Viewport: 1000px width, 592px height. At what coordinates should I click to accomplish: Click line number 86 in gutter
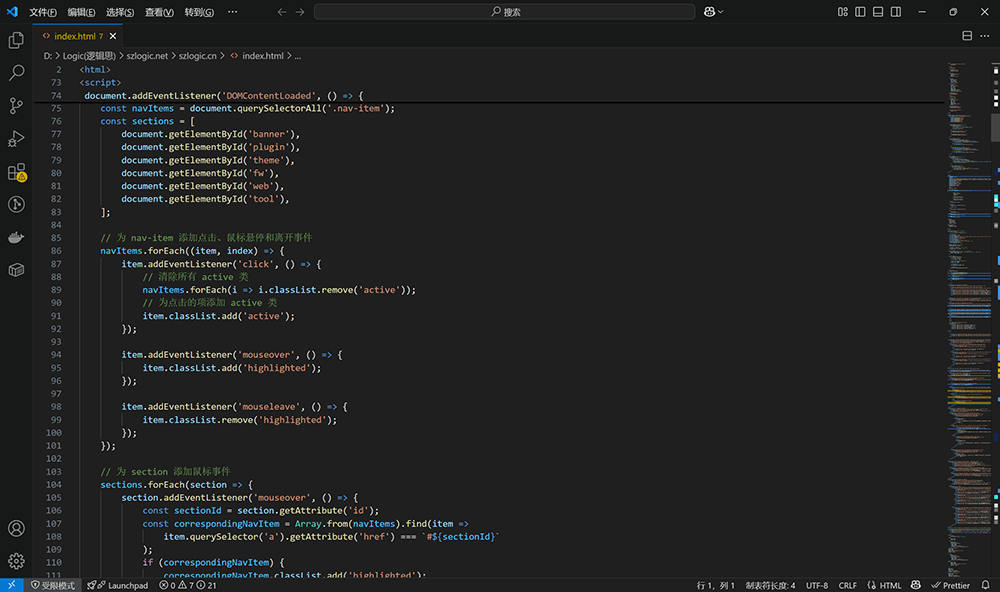(x=56, y=251)
